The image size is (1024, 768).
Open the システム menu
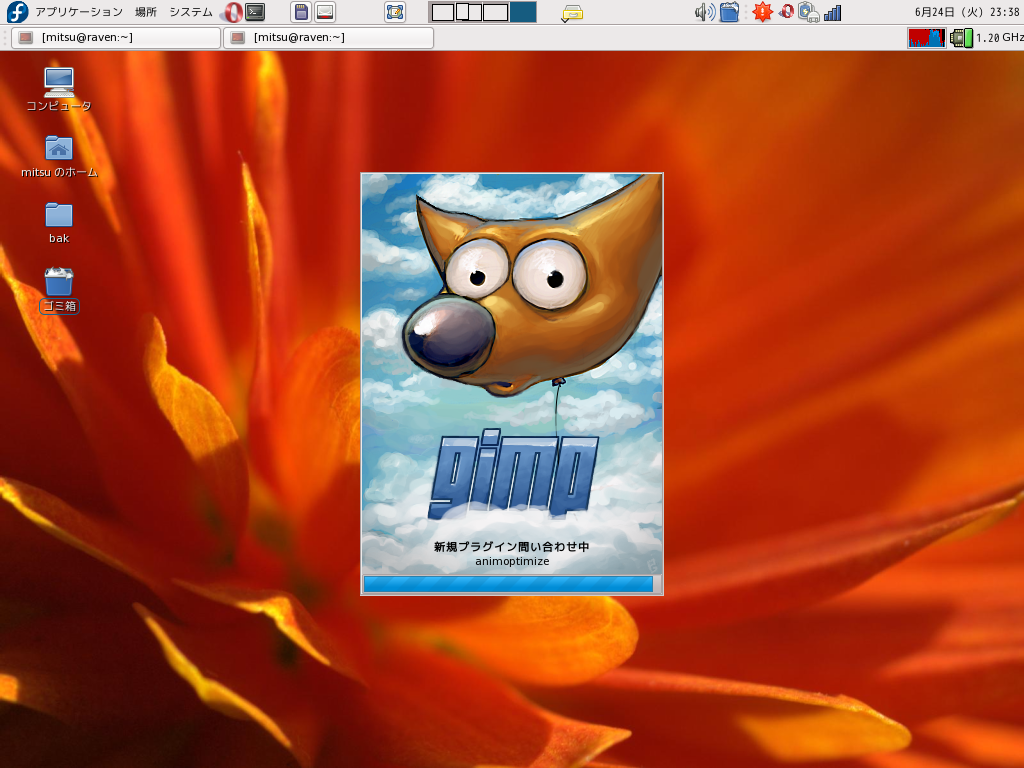pos(190,12)
